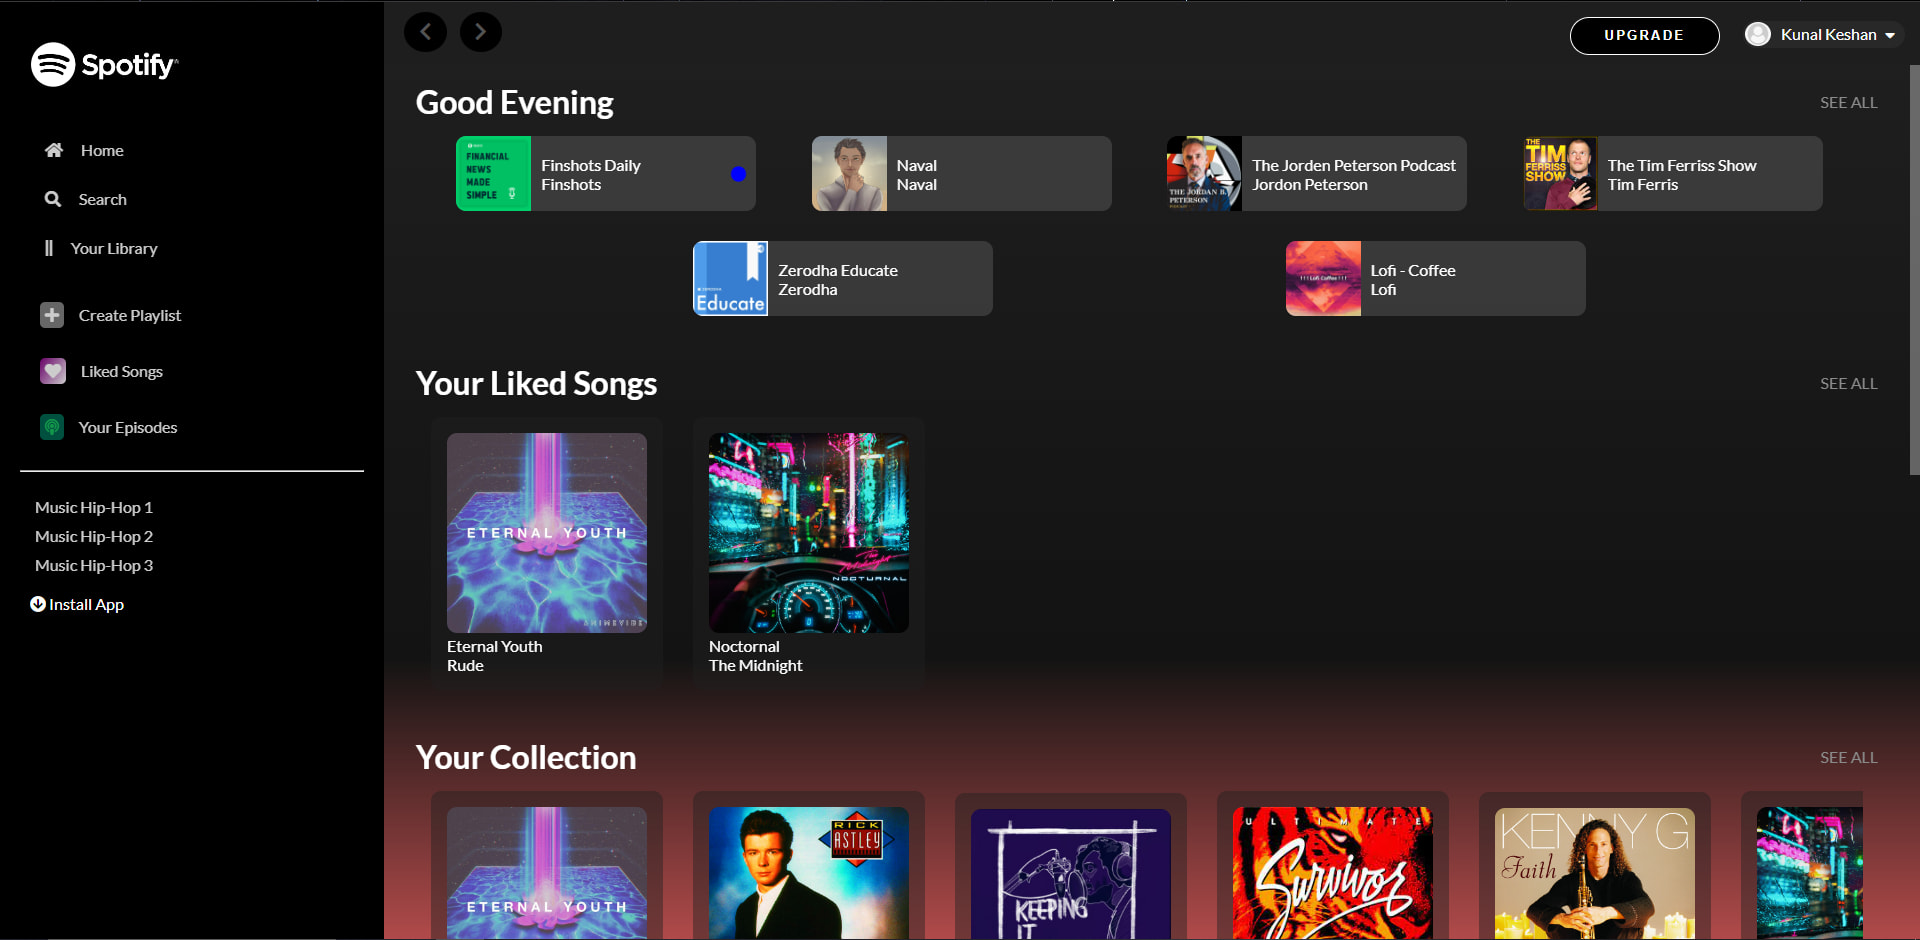
Task: Click the Install App download icon
Action: [x=38, y=604]
